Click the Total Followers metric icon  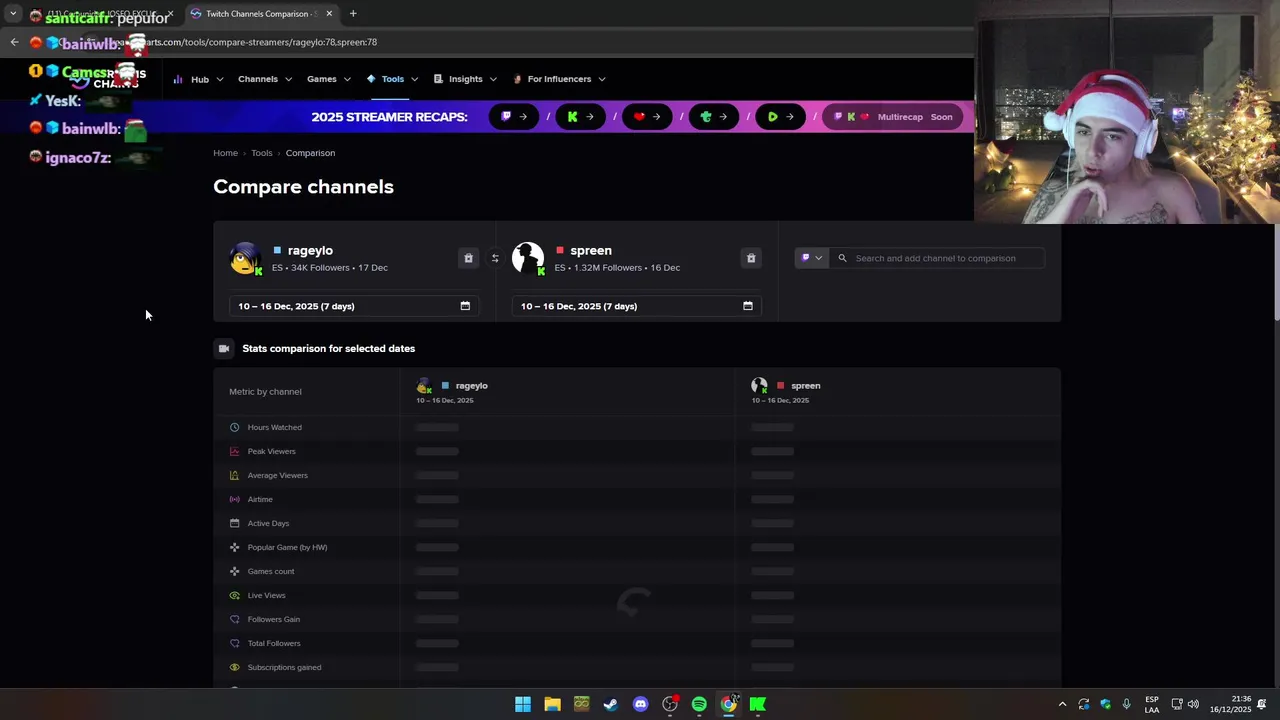click(235, 643)
